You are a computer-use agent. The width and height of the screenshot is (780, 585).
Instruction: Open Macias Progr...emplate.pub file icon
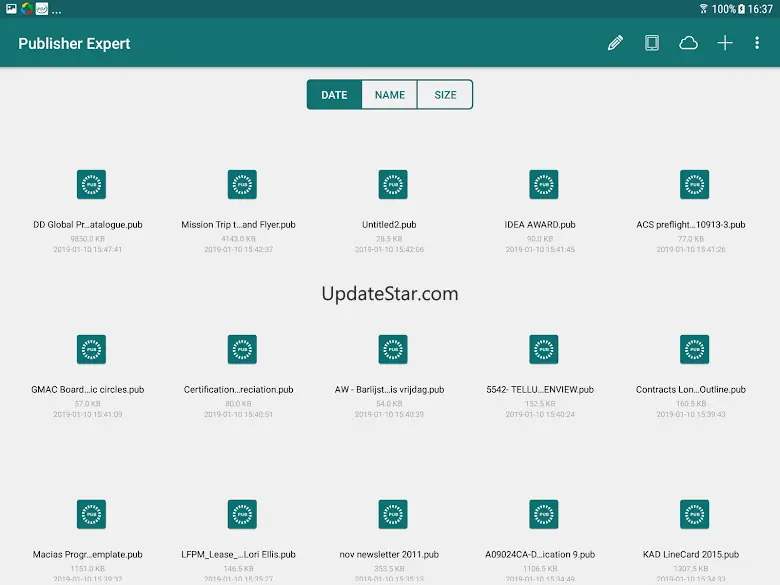pos(92,514)
